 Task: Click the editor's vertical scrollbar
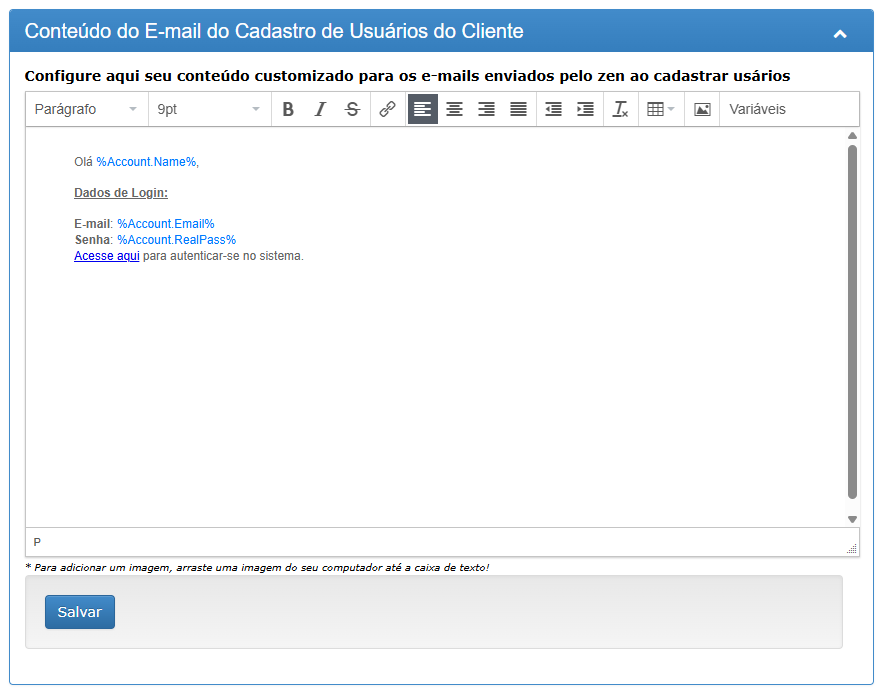point(852,320)
